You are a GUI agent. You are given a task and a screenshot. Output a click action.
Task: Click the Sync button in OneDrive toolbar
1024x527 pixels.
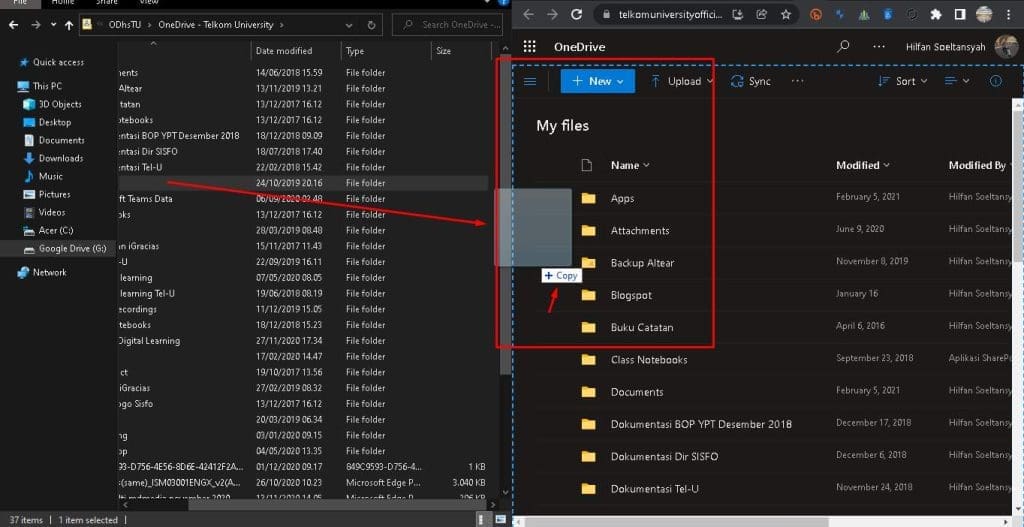click(750, 81)
